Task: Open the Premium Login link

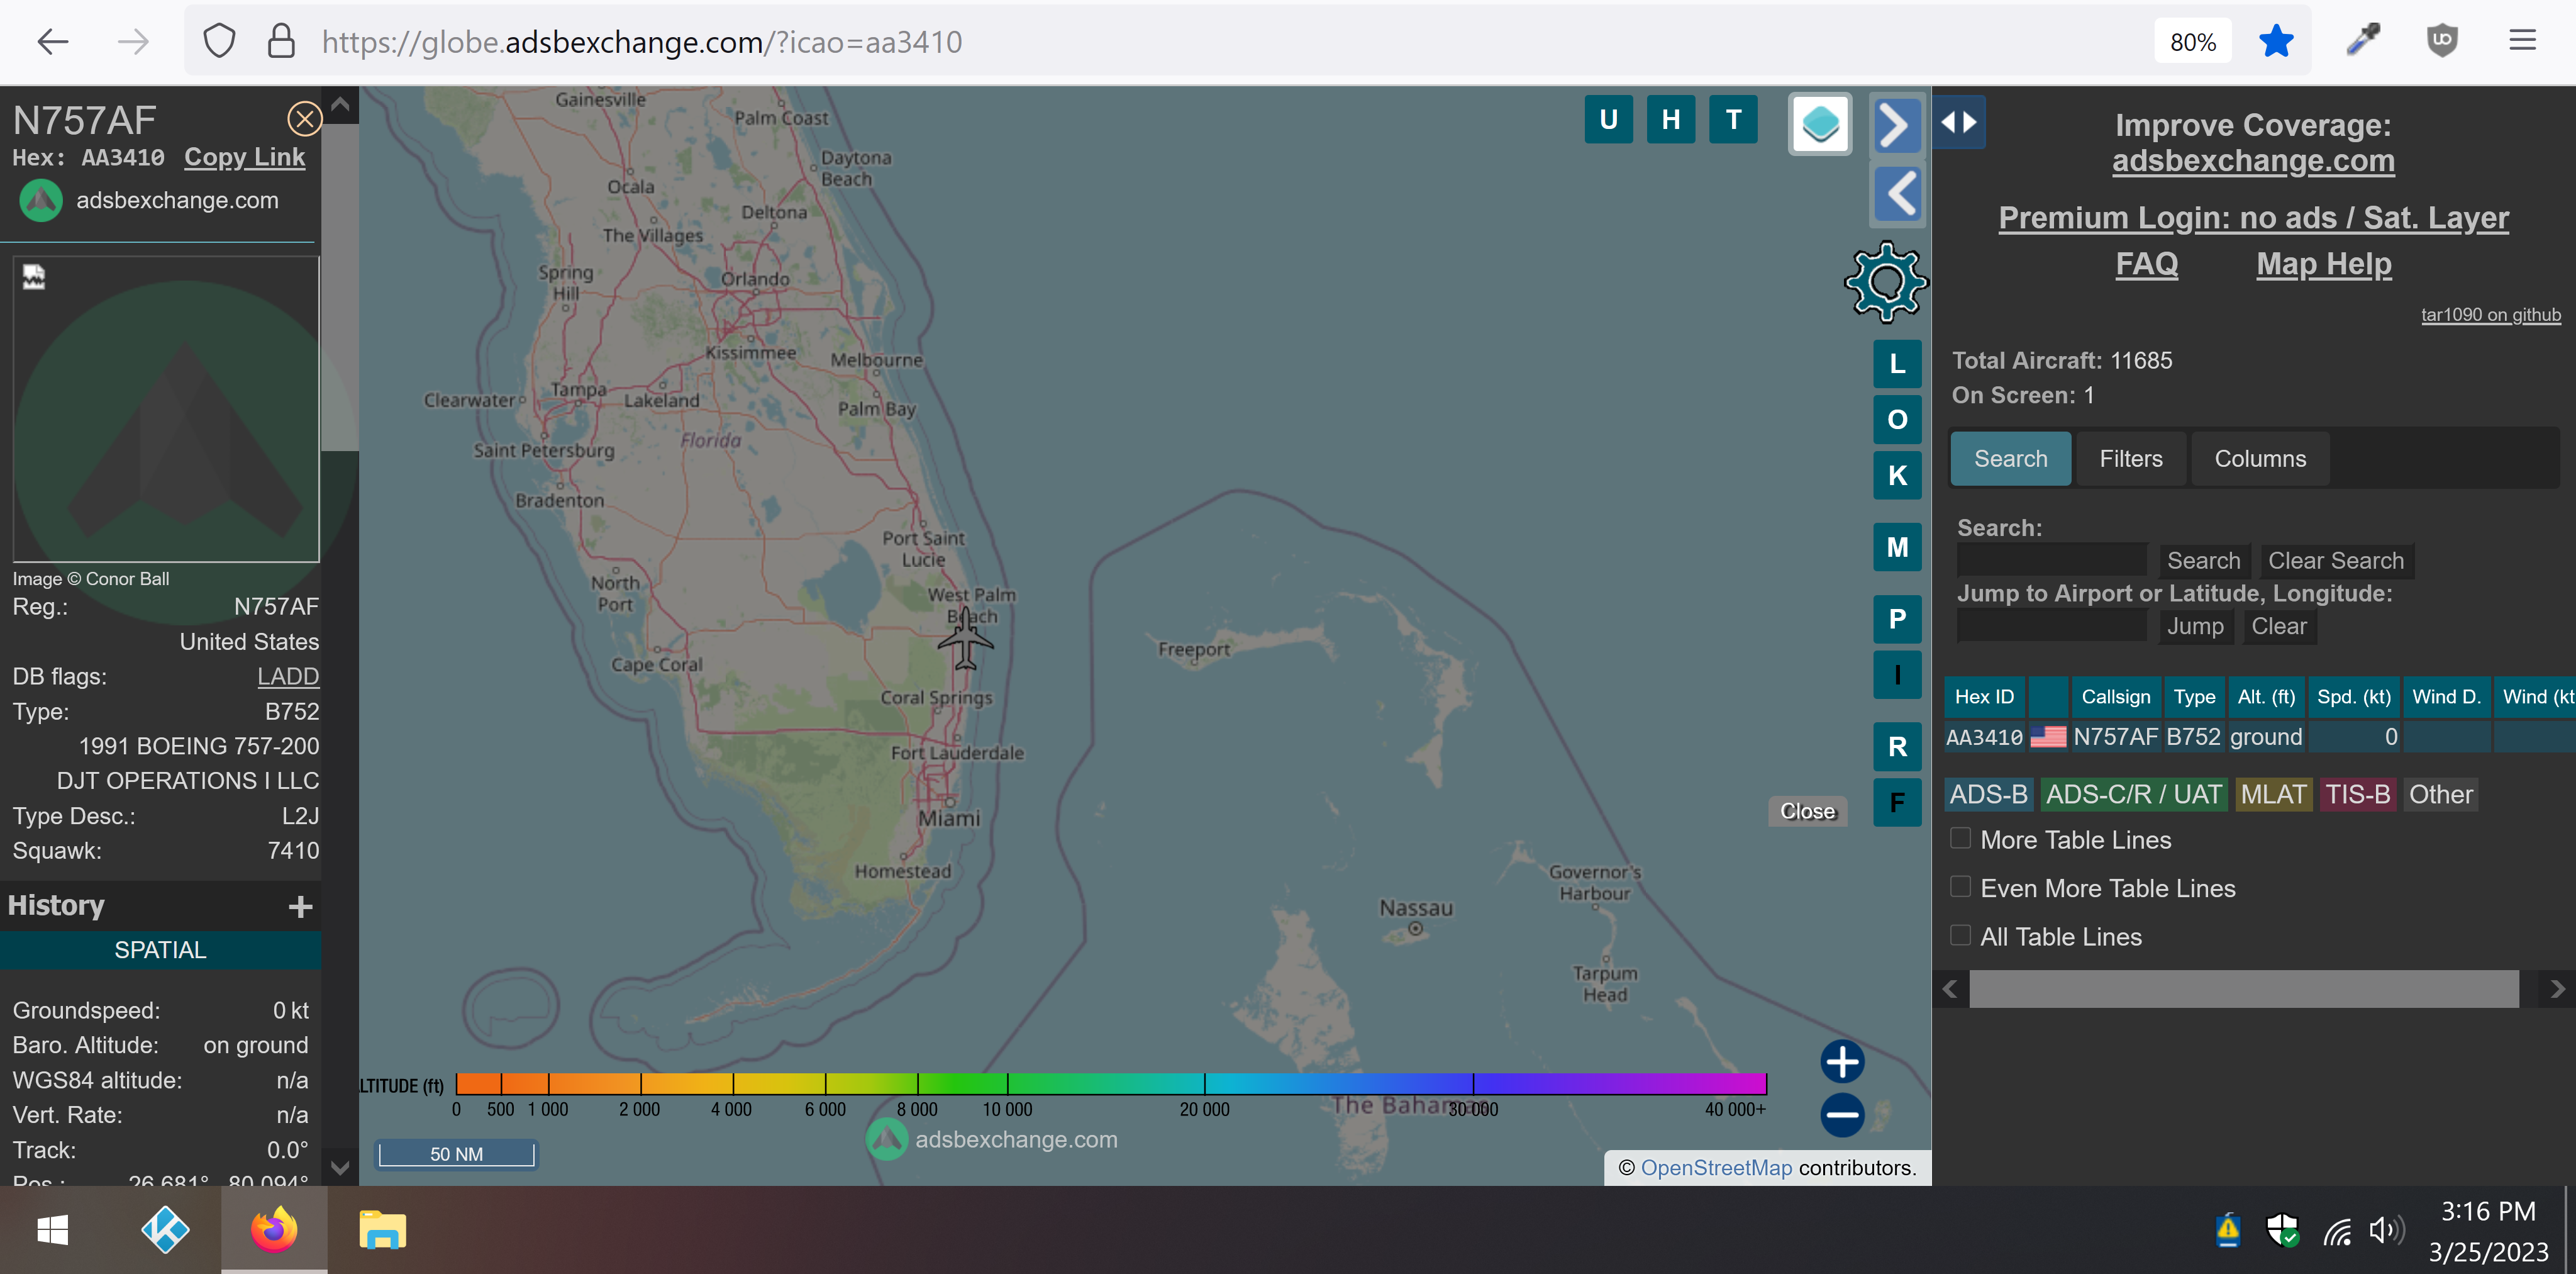Action: [x=2253, y=218]
